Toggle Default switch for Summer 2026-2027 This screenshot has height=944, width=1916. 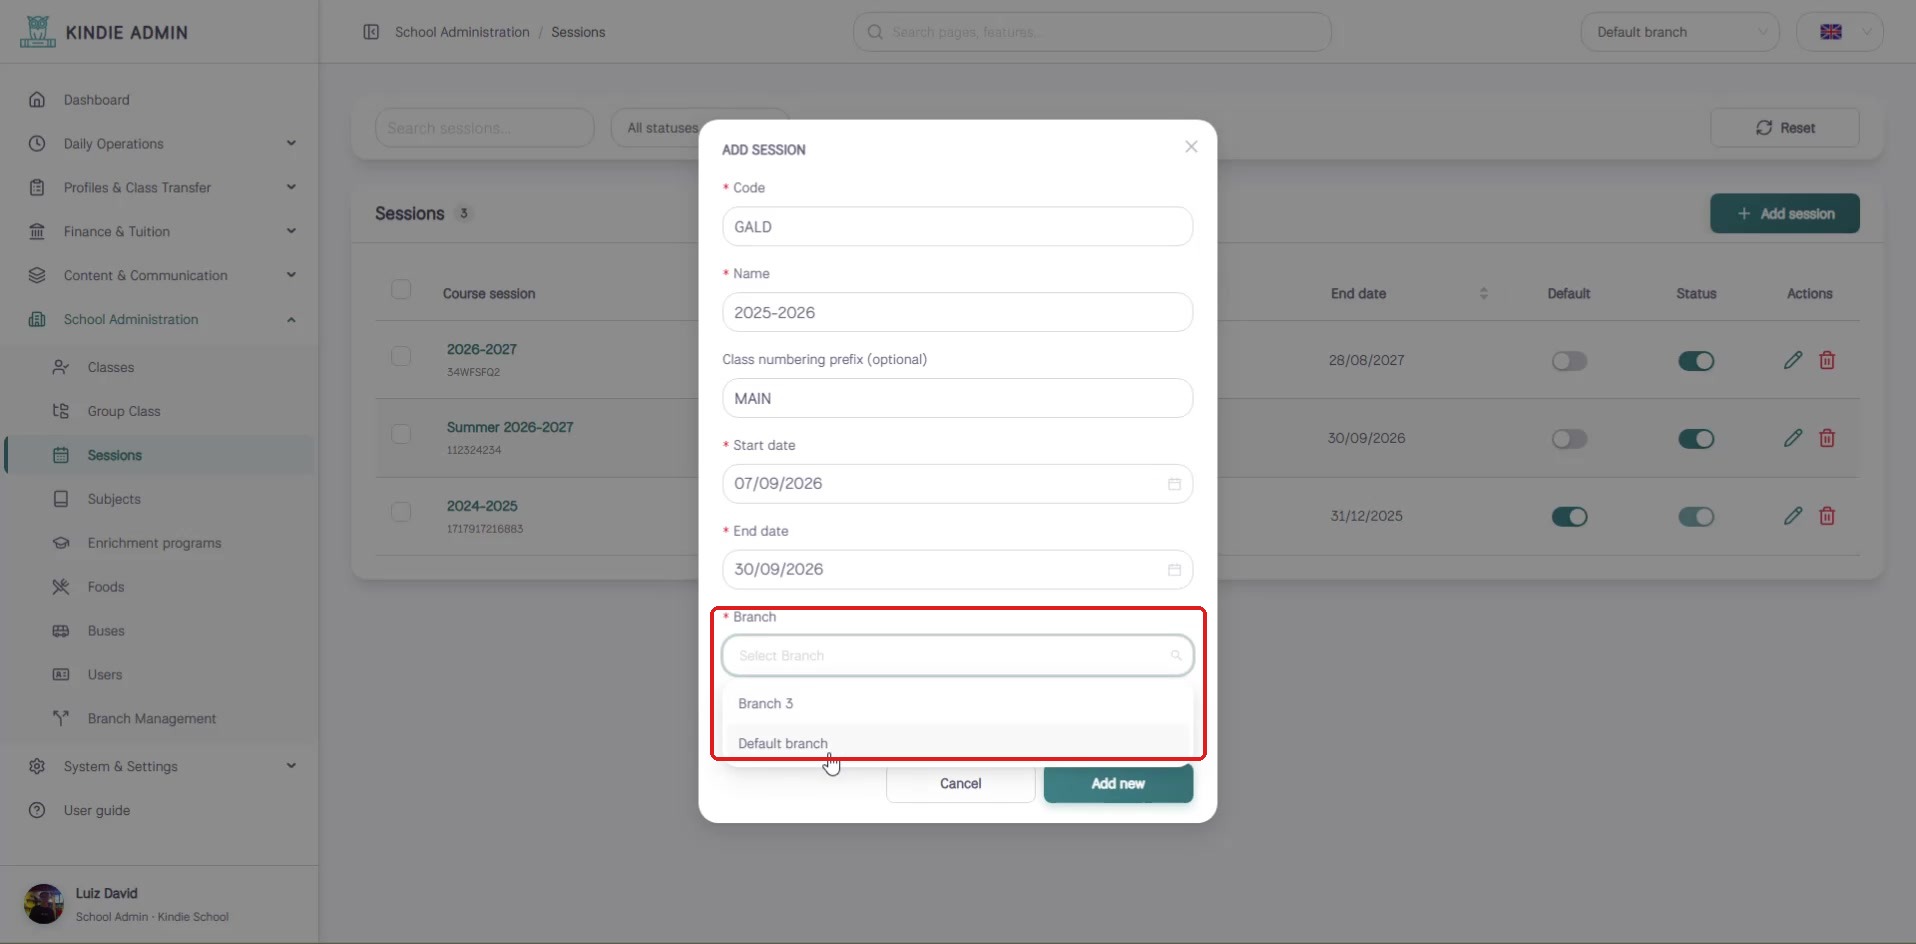(x=1569, y=439)
